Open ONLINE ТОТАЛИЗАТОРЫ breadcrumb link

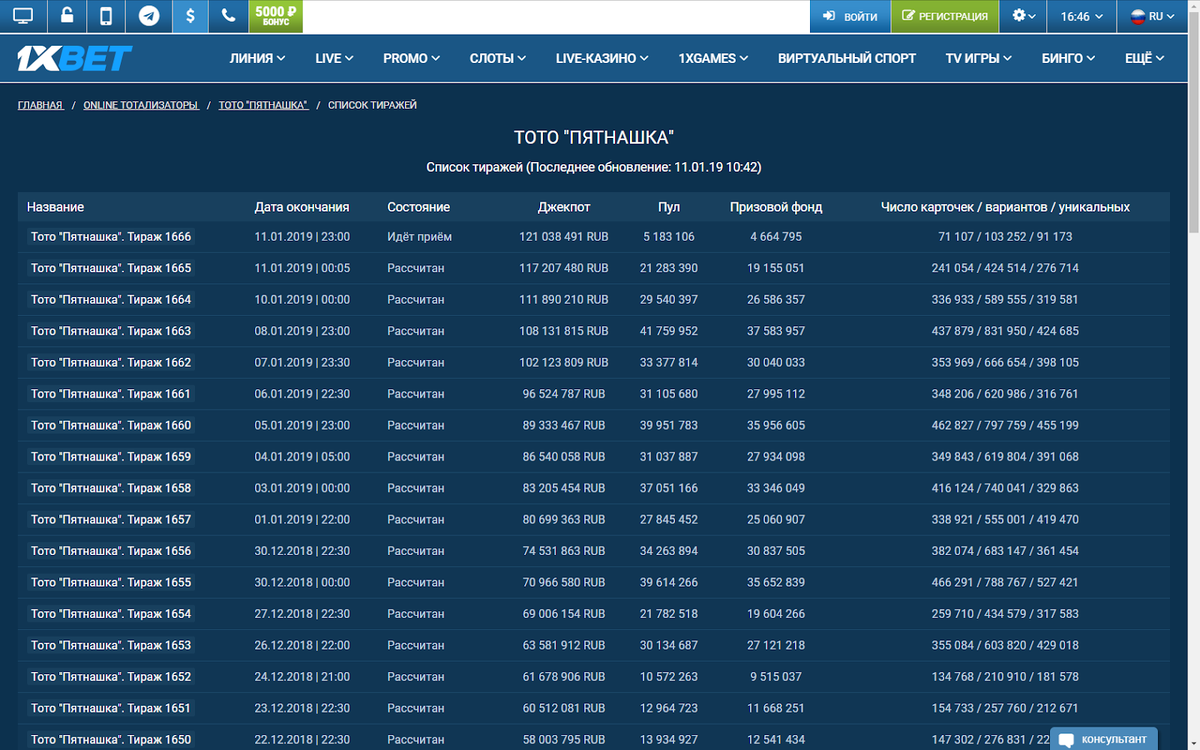click(141, 105)
